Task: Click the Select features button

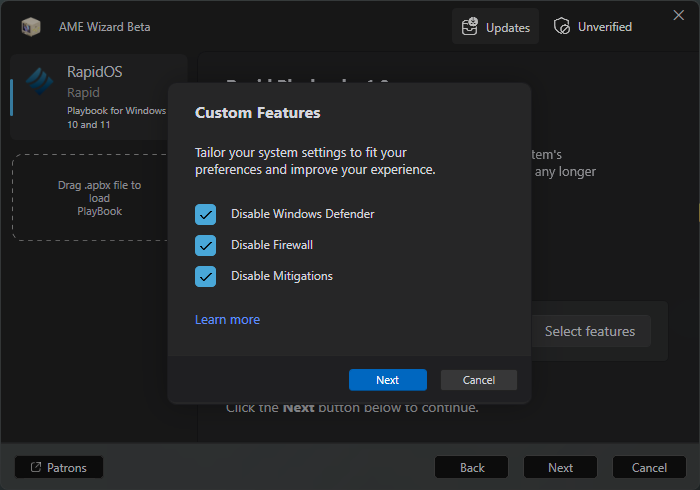Action: point(590,331)
